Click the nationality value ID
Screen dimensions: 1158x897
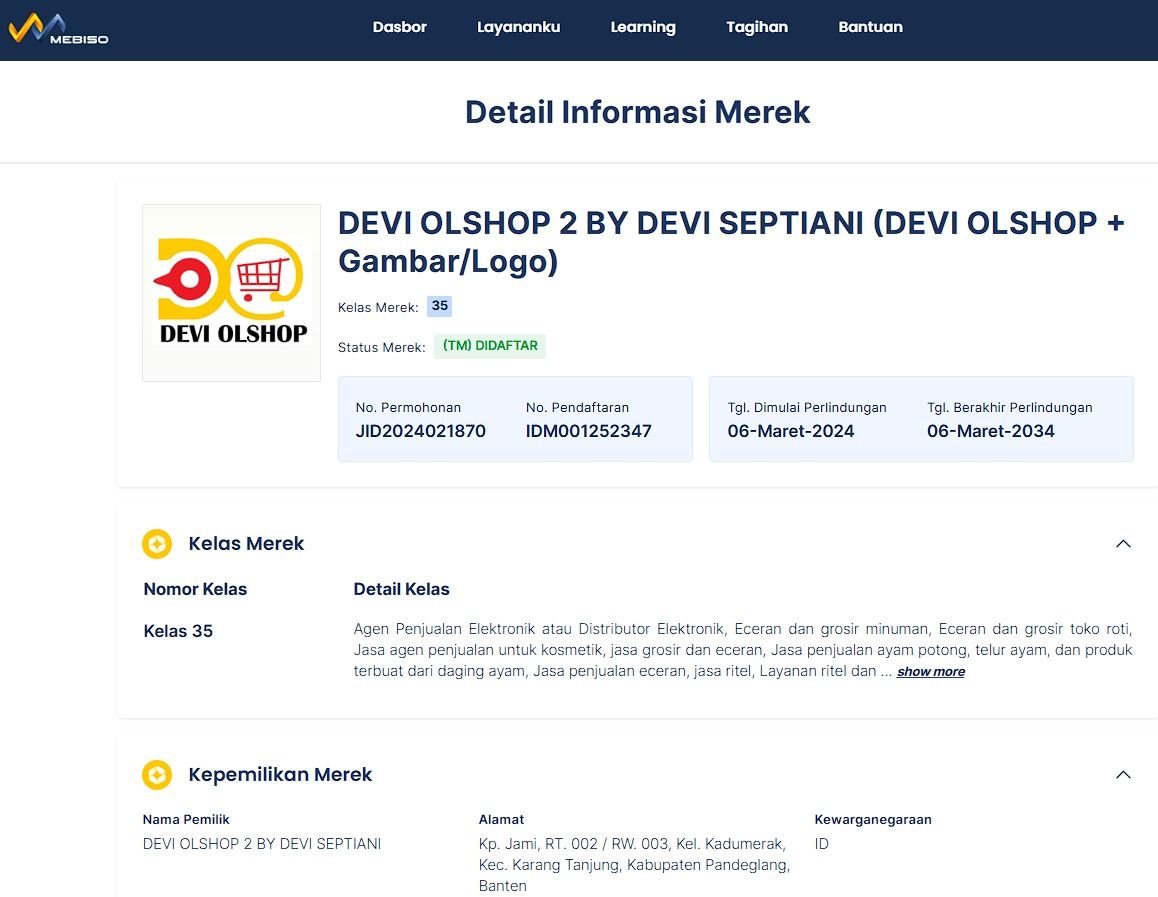click(x=821, y=844)
